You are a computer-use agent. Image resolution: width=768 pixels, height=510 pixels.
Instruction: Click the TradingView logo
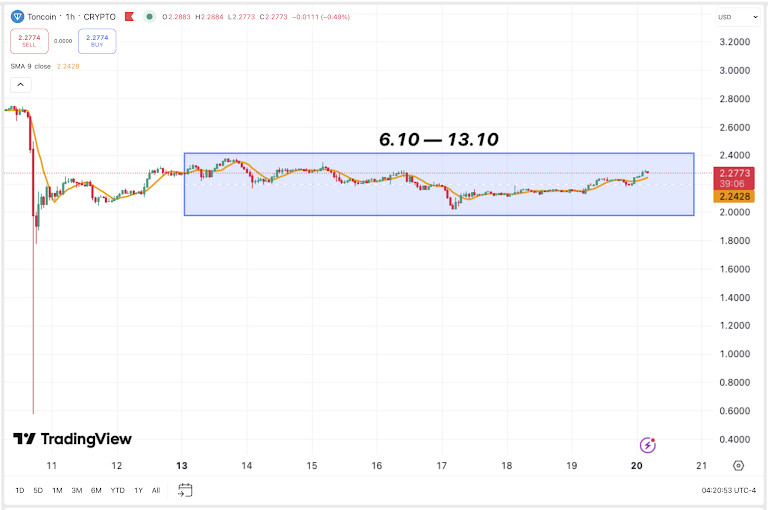click(x=72, y=439)
